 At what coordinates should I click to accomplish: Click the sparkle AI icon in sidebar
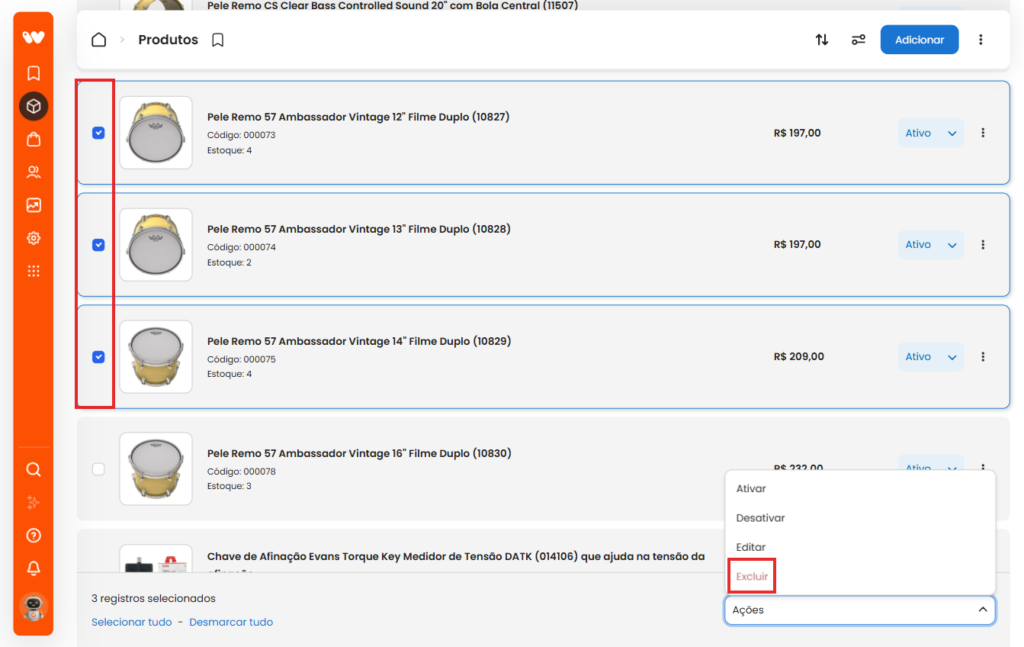(x=33, y=502)
